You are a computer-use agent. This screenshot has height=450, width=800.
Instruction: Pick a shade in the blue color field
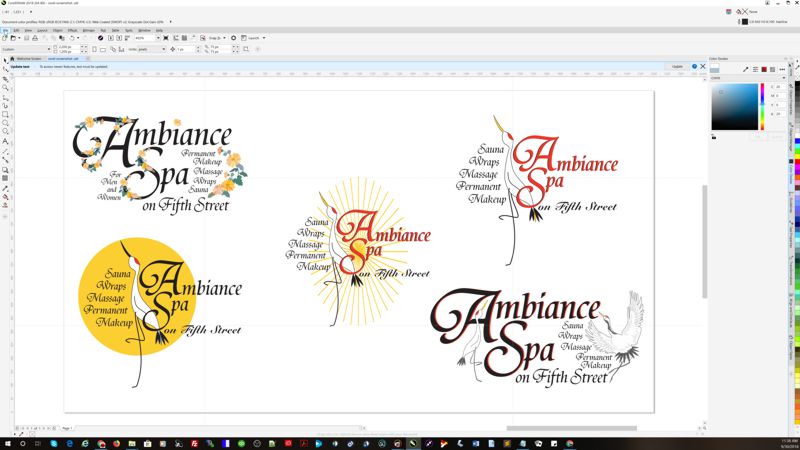pyautogui.click(x=735, y=107)
